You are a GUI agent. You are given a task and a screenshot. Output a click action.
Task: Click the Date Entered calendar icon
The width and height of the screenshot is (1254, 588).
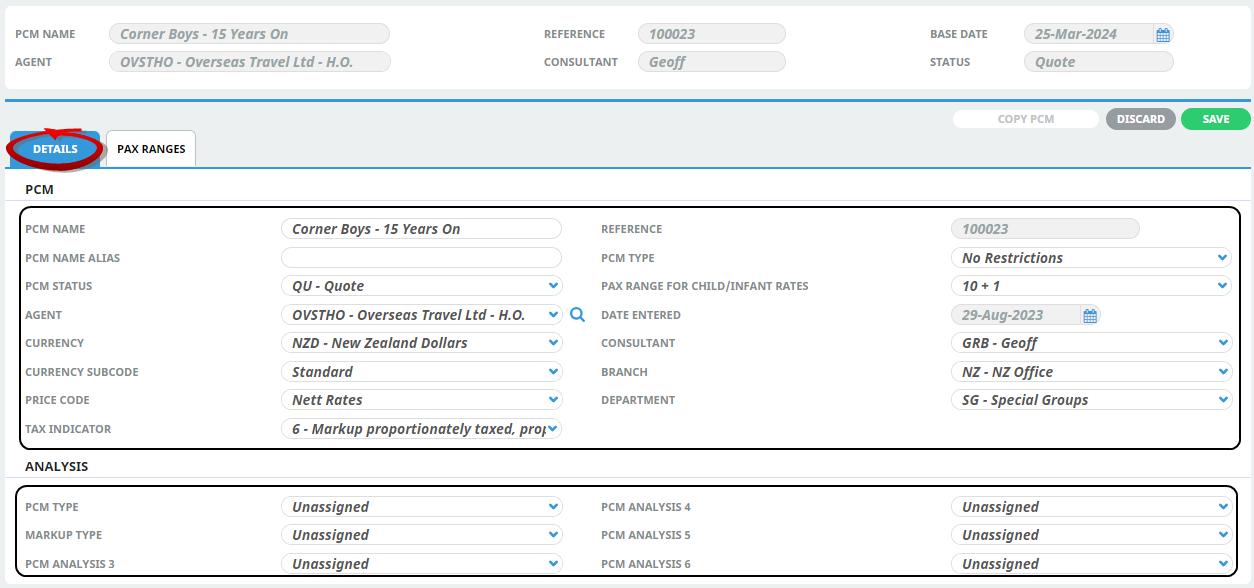click(1090, 315)
